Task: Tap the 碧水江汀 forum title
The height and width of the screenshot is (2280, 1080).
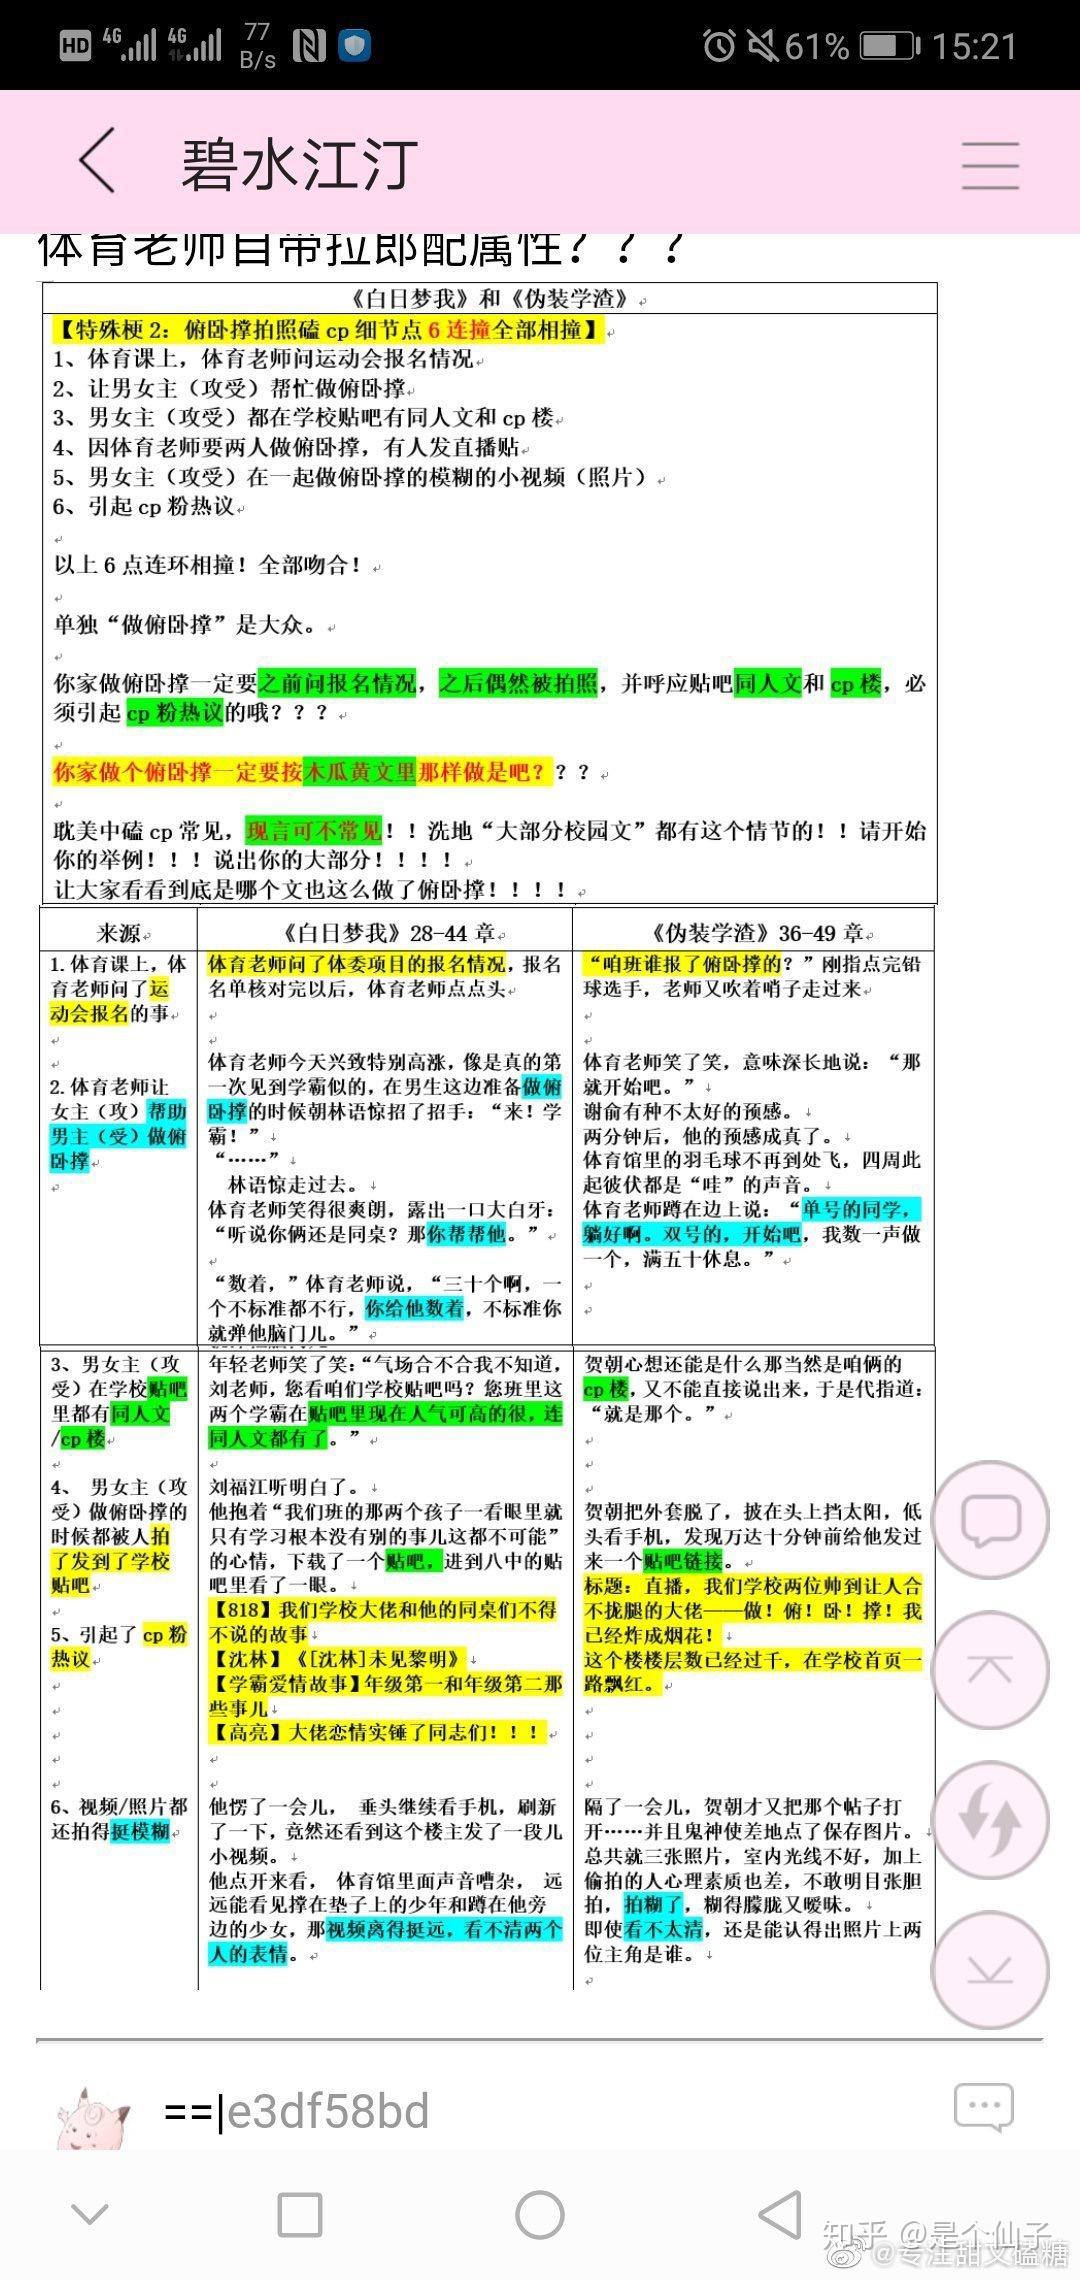Action: pos(300,164)
